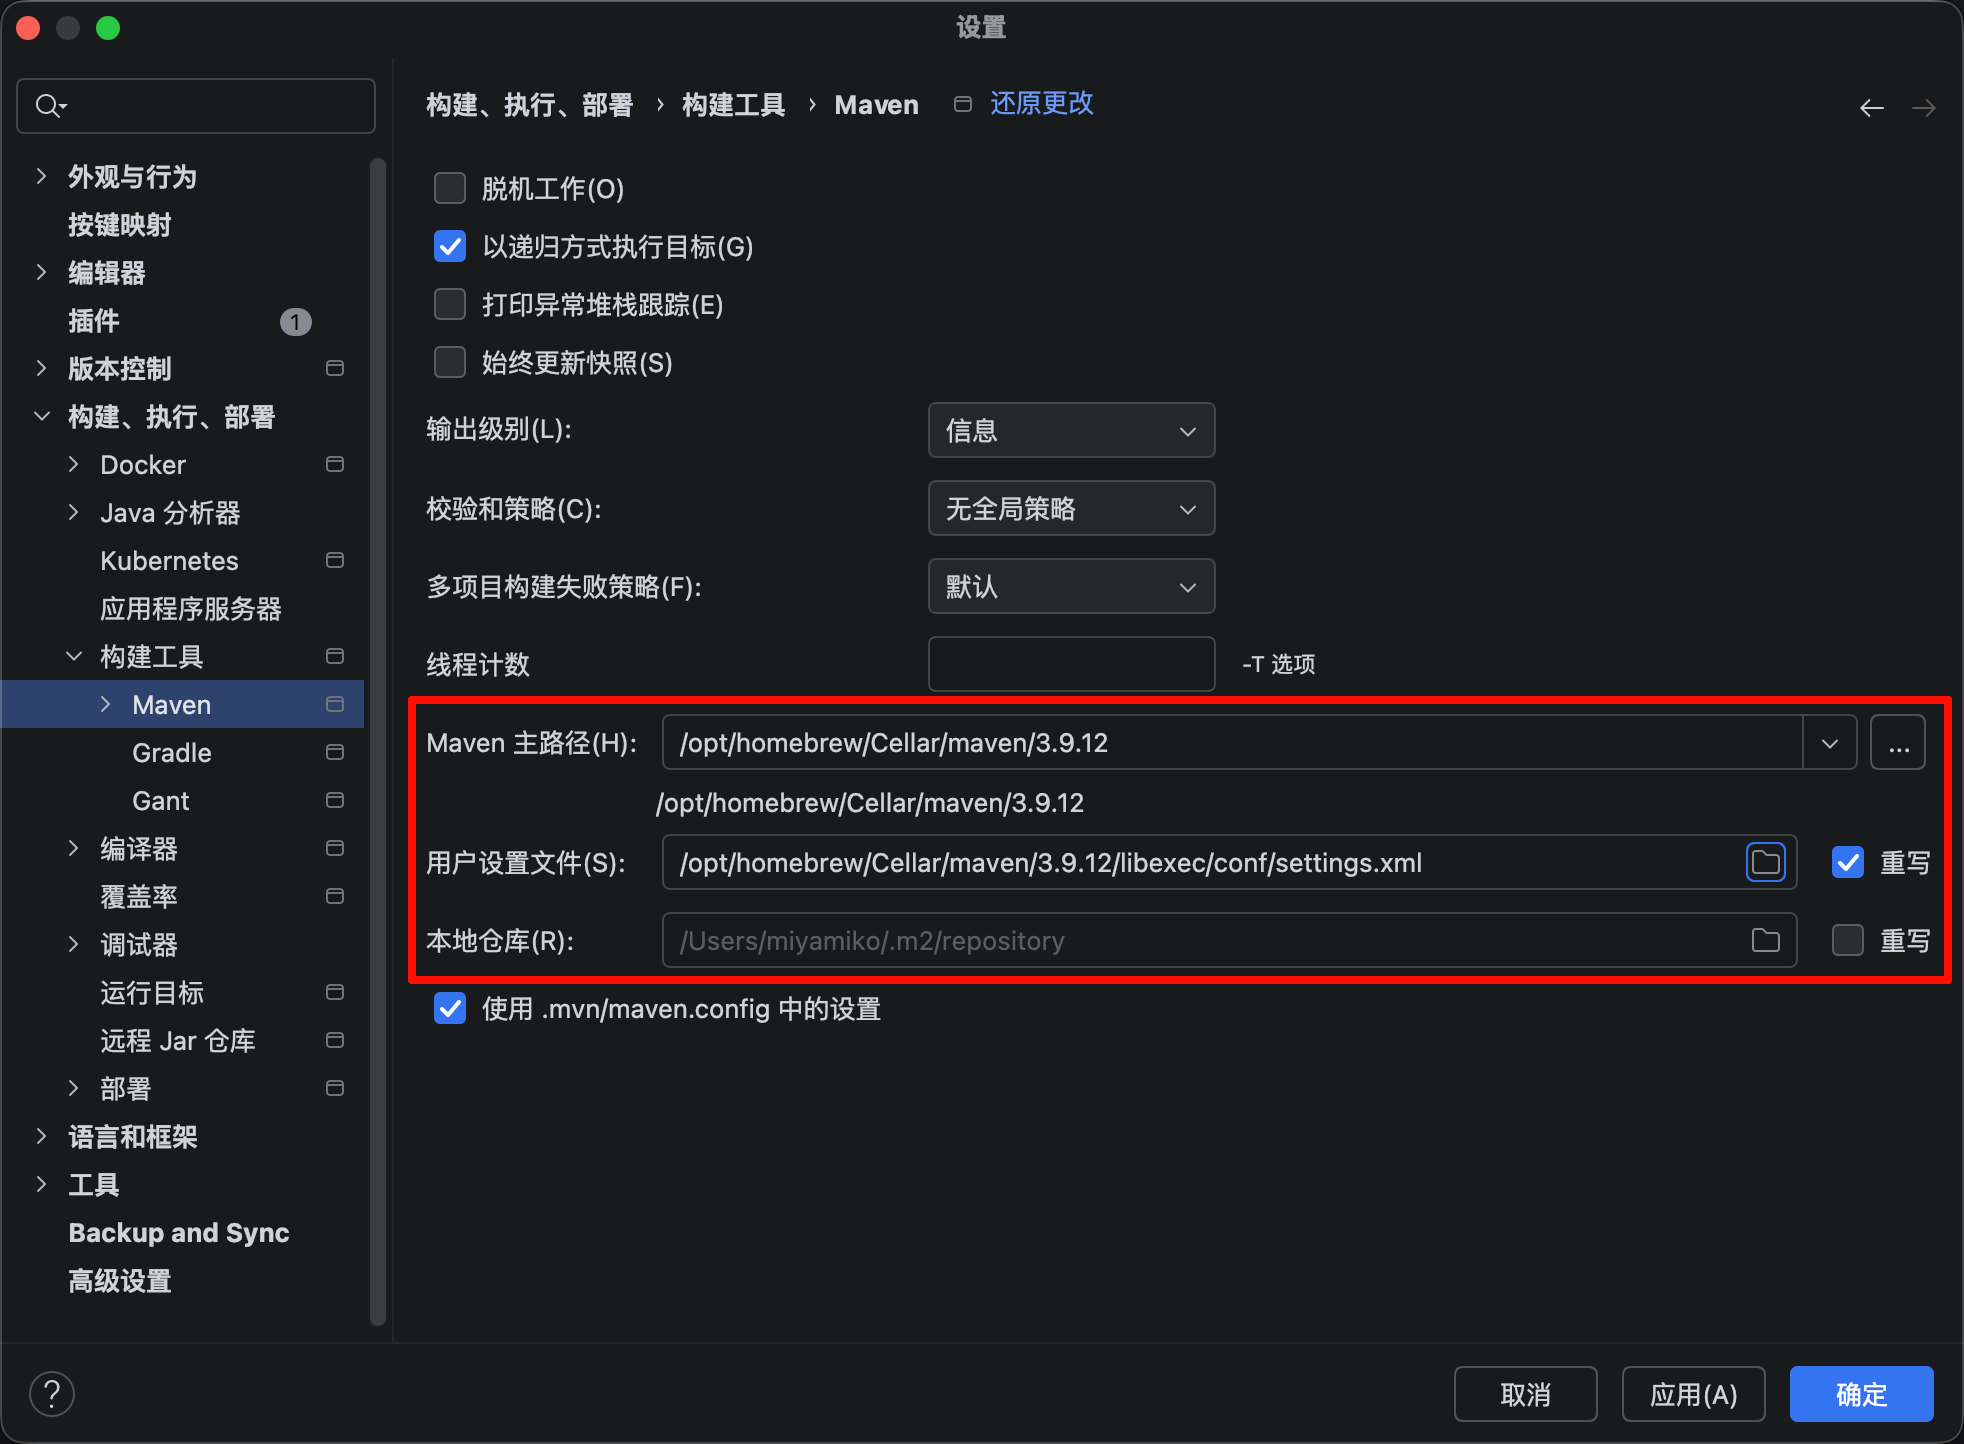Image resolution: width=1964 pixels, height=1444 pixels.
Task: Click ellipsis browse button for Maven home
Action: coord(1897,743)
